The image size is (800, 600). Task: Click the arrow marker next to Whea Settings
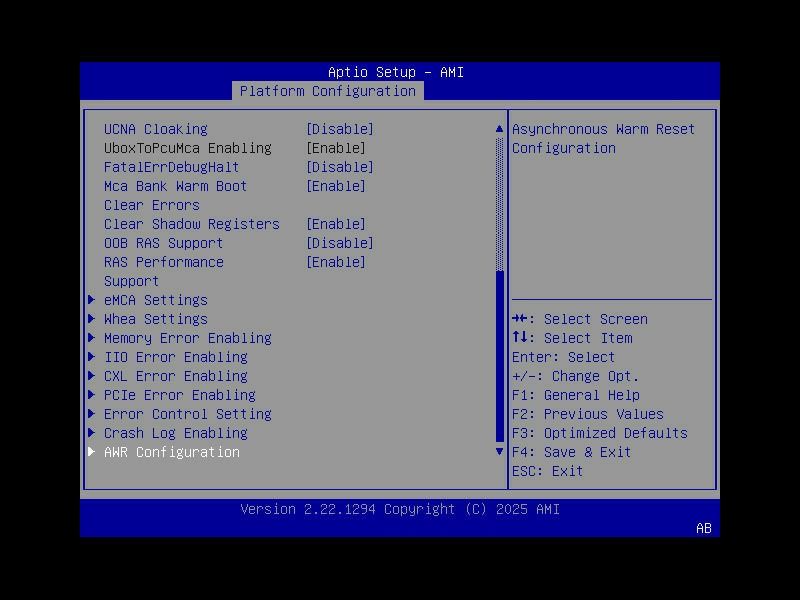(x=91, y=319)
